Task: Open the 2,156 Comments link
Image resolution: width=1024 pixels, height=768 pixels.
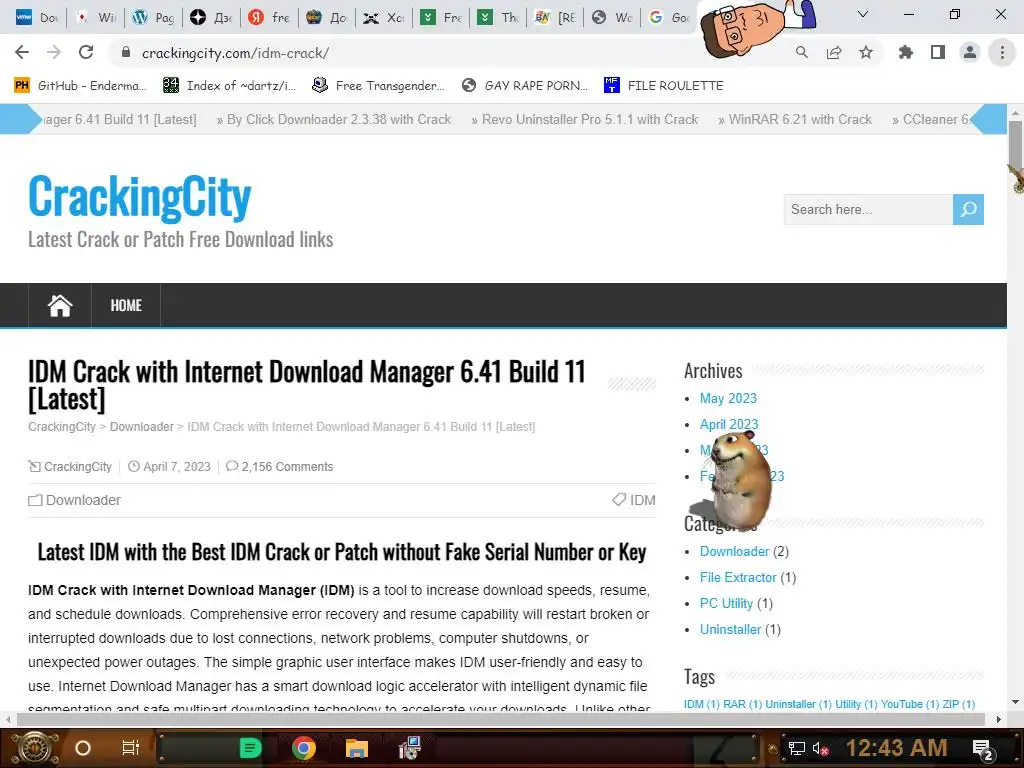Action: click(287, 467)
